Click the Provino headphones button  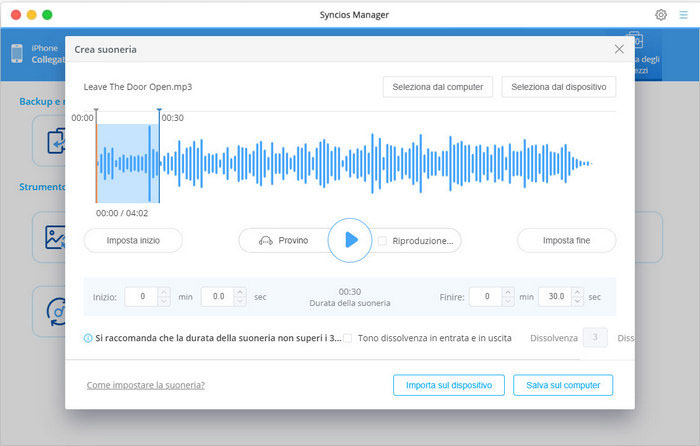pos(284,240)
